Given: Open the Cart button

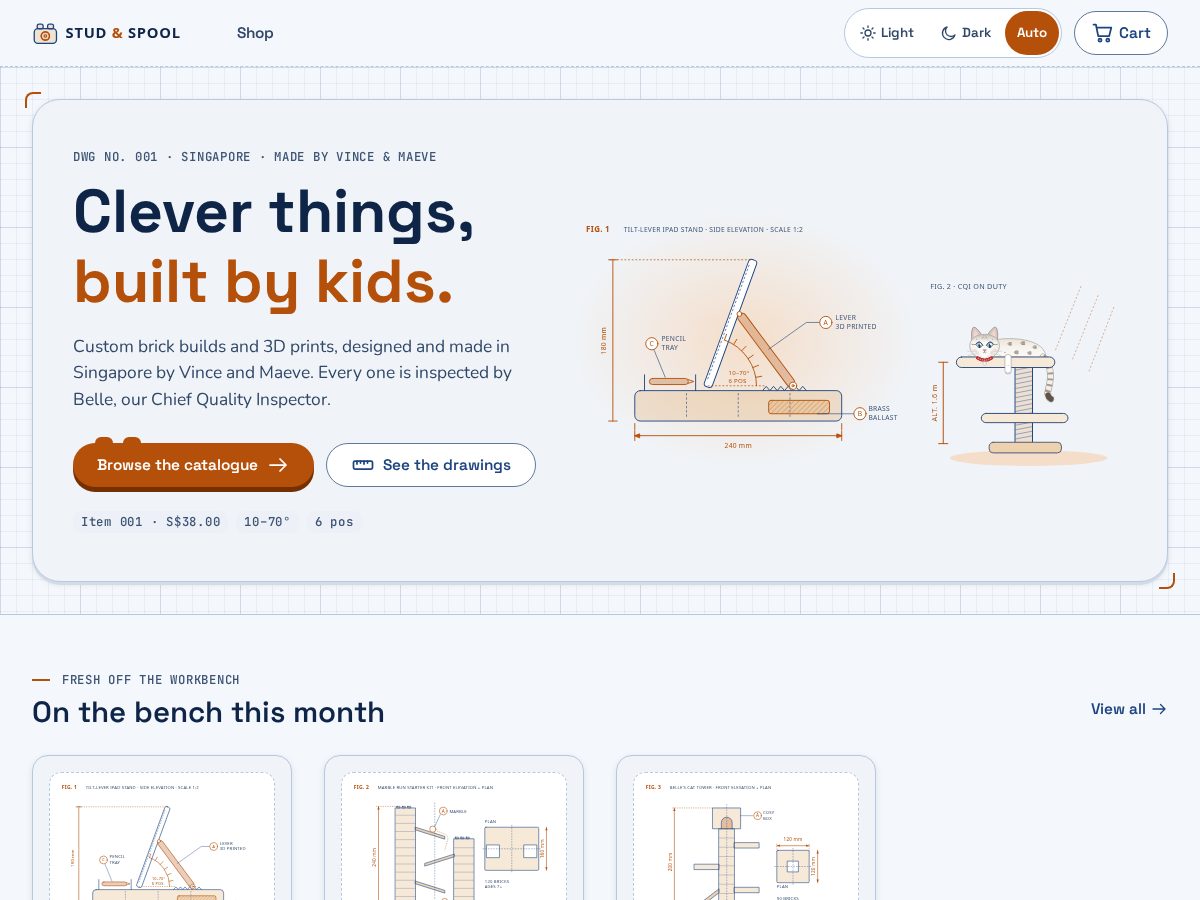Looking at the screenshot, I should (1121, 33).
